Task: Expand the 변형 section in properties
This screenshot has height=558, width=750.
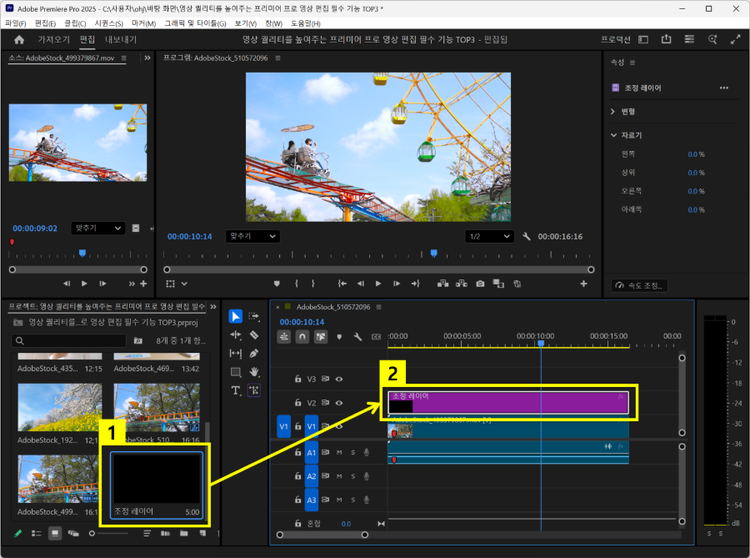Action: click(613, 111)
